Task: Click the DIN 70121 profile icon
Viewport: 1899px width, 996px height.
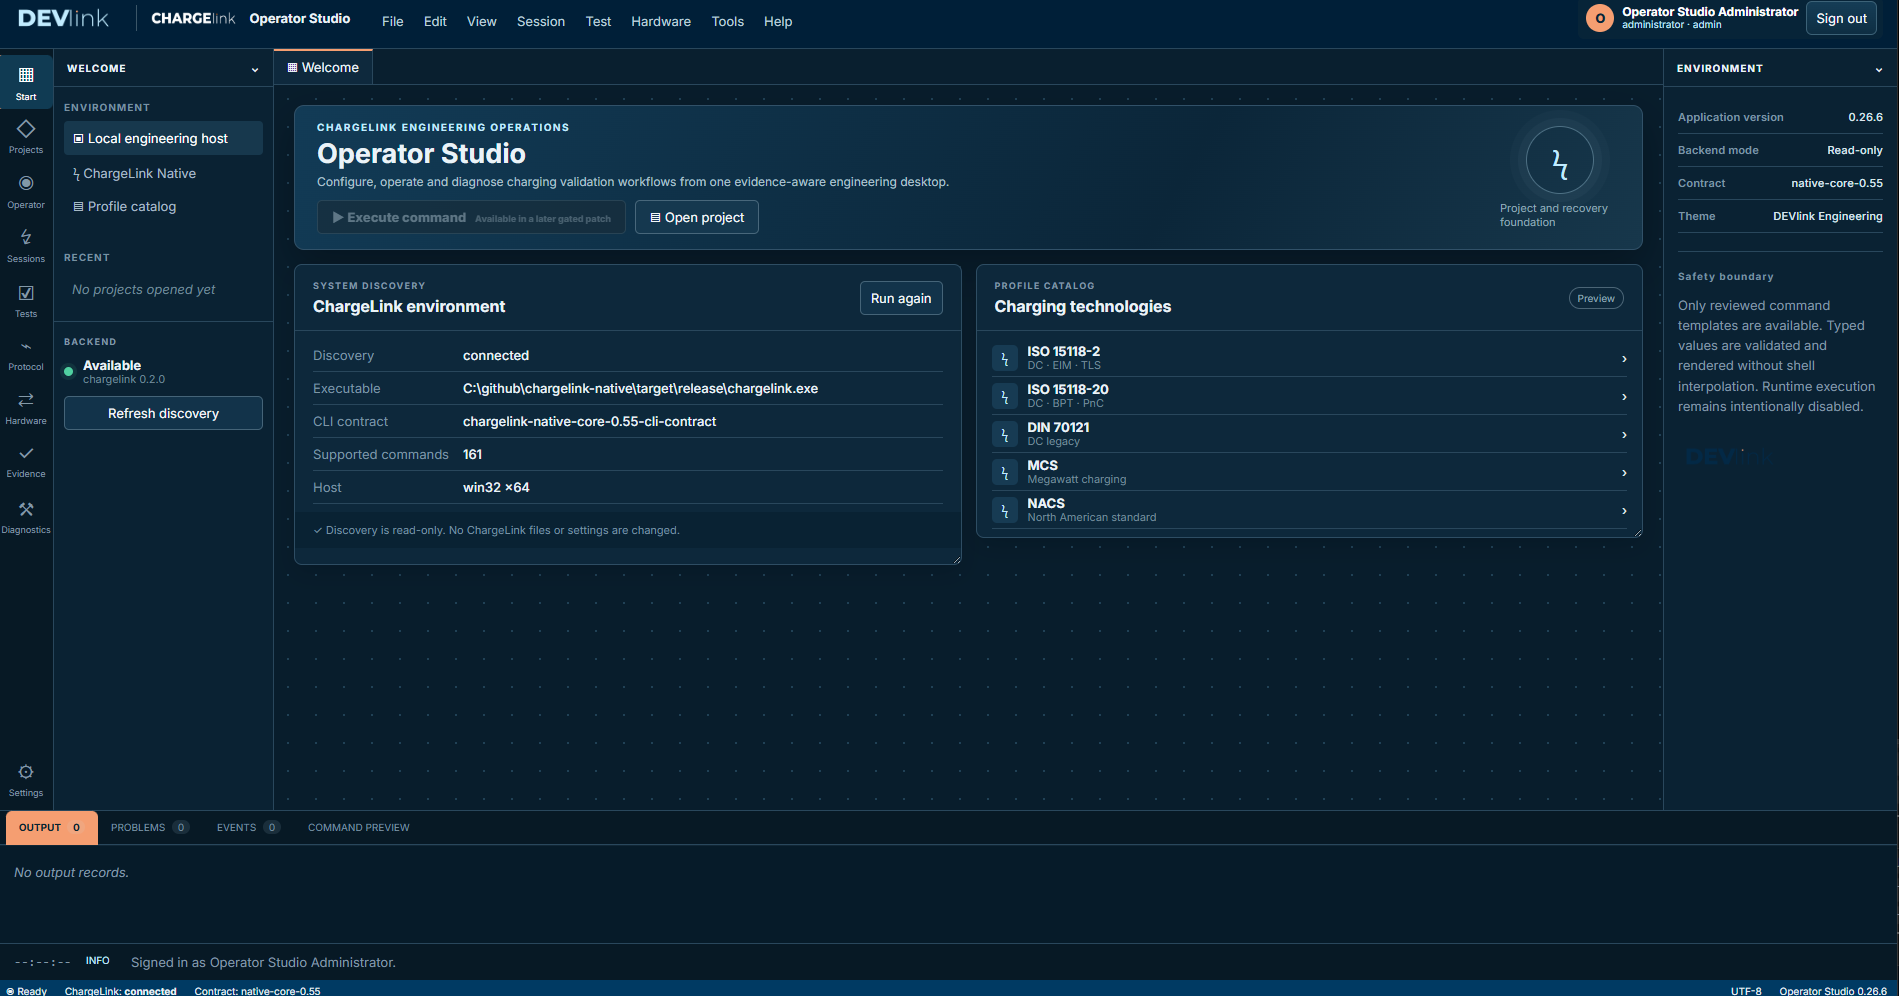Action: click(x=1005, y=434)
